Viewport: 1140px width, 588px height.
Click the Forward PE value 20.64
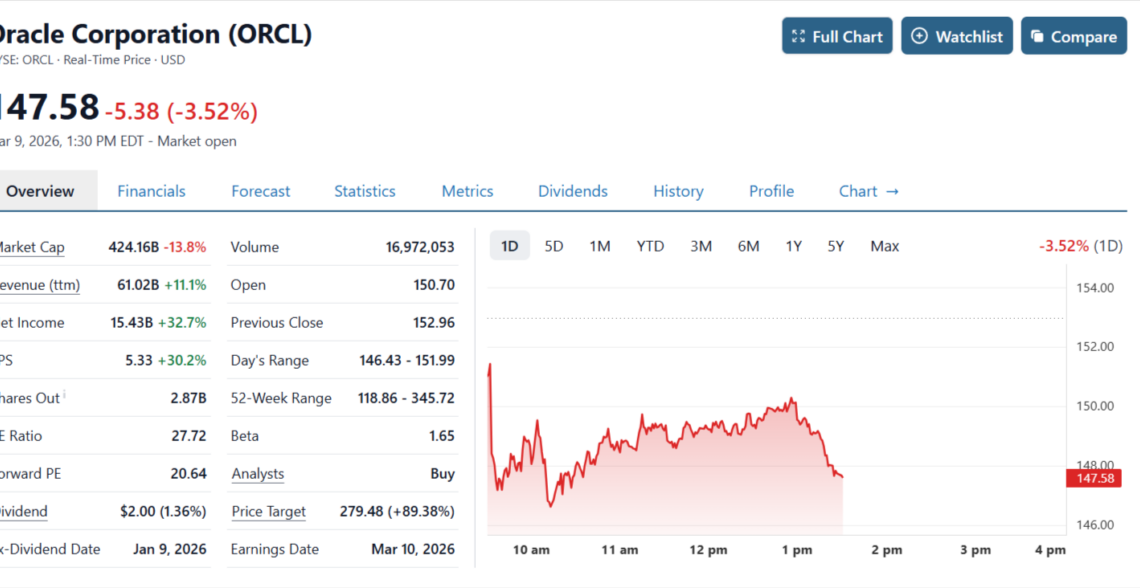(x=188, y=474)
